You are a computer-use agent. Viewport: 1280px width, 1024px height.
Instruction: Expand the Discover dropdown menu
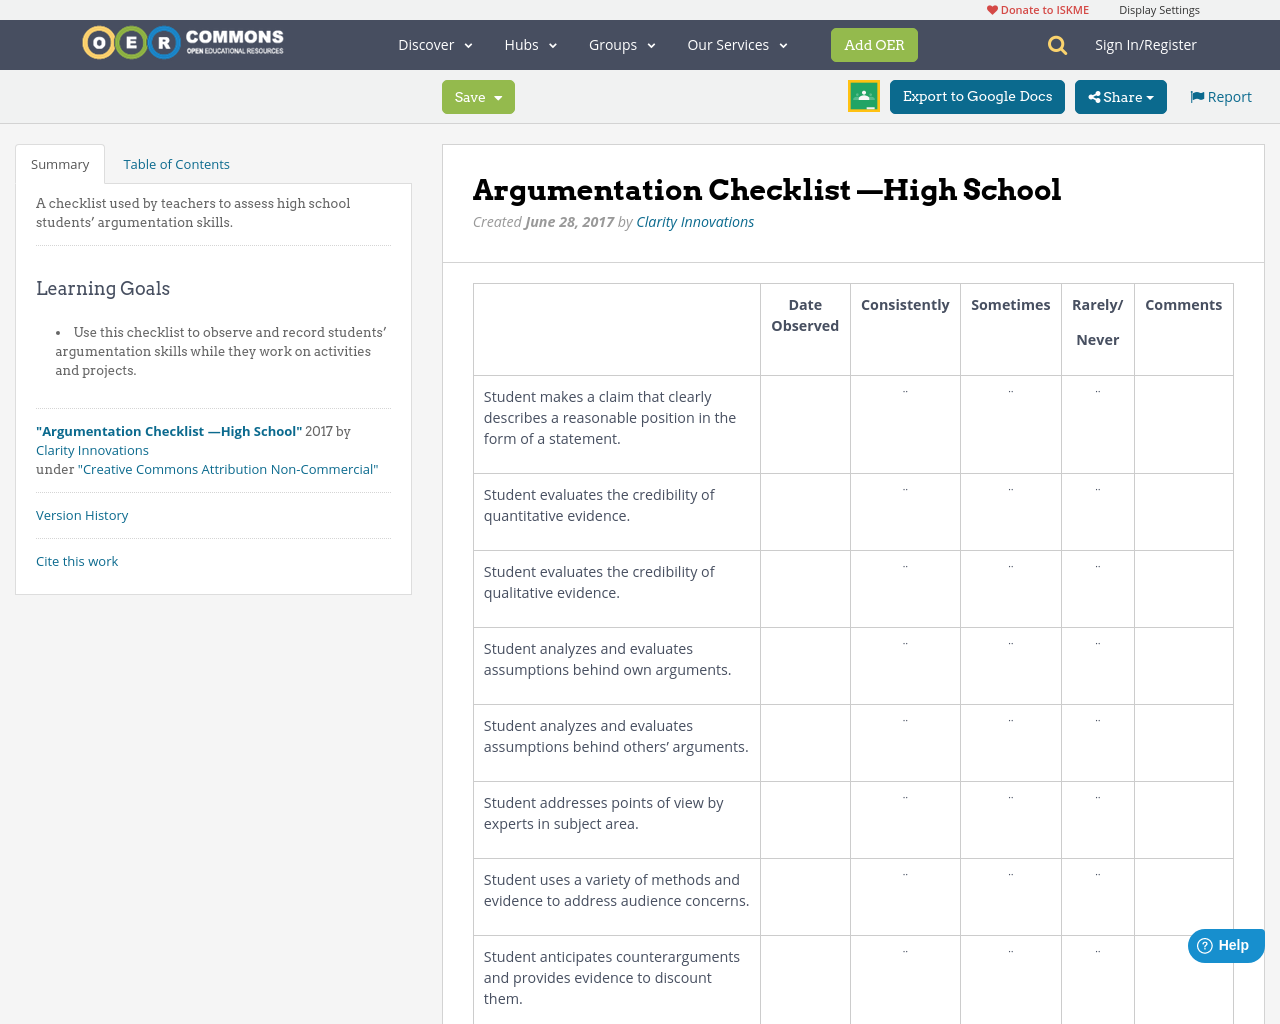[434, 44]
